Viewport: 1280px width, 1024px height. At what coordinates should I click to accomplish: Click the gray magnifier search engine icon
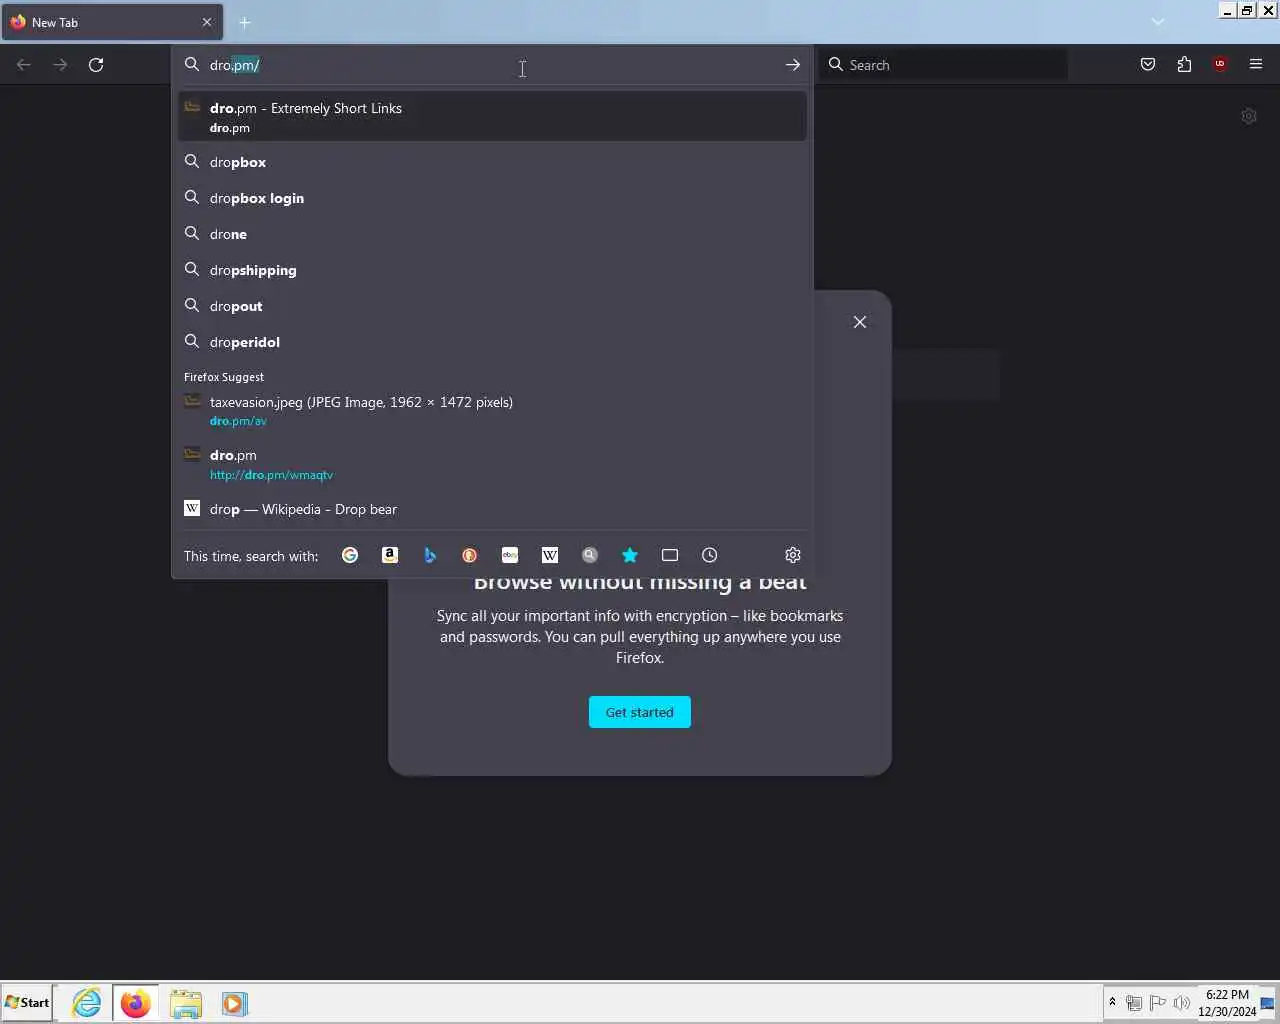590,555
